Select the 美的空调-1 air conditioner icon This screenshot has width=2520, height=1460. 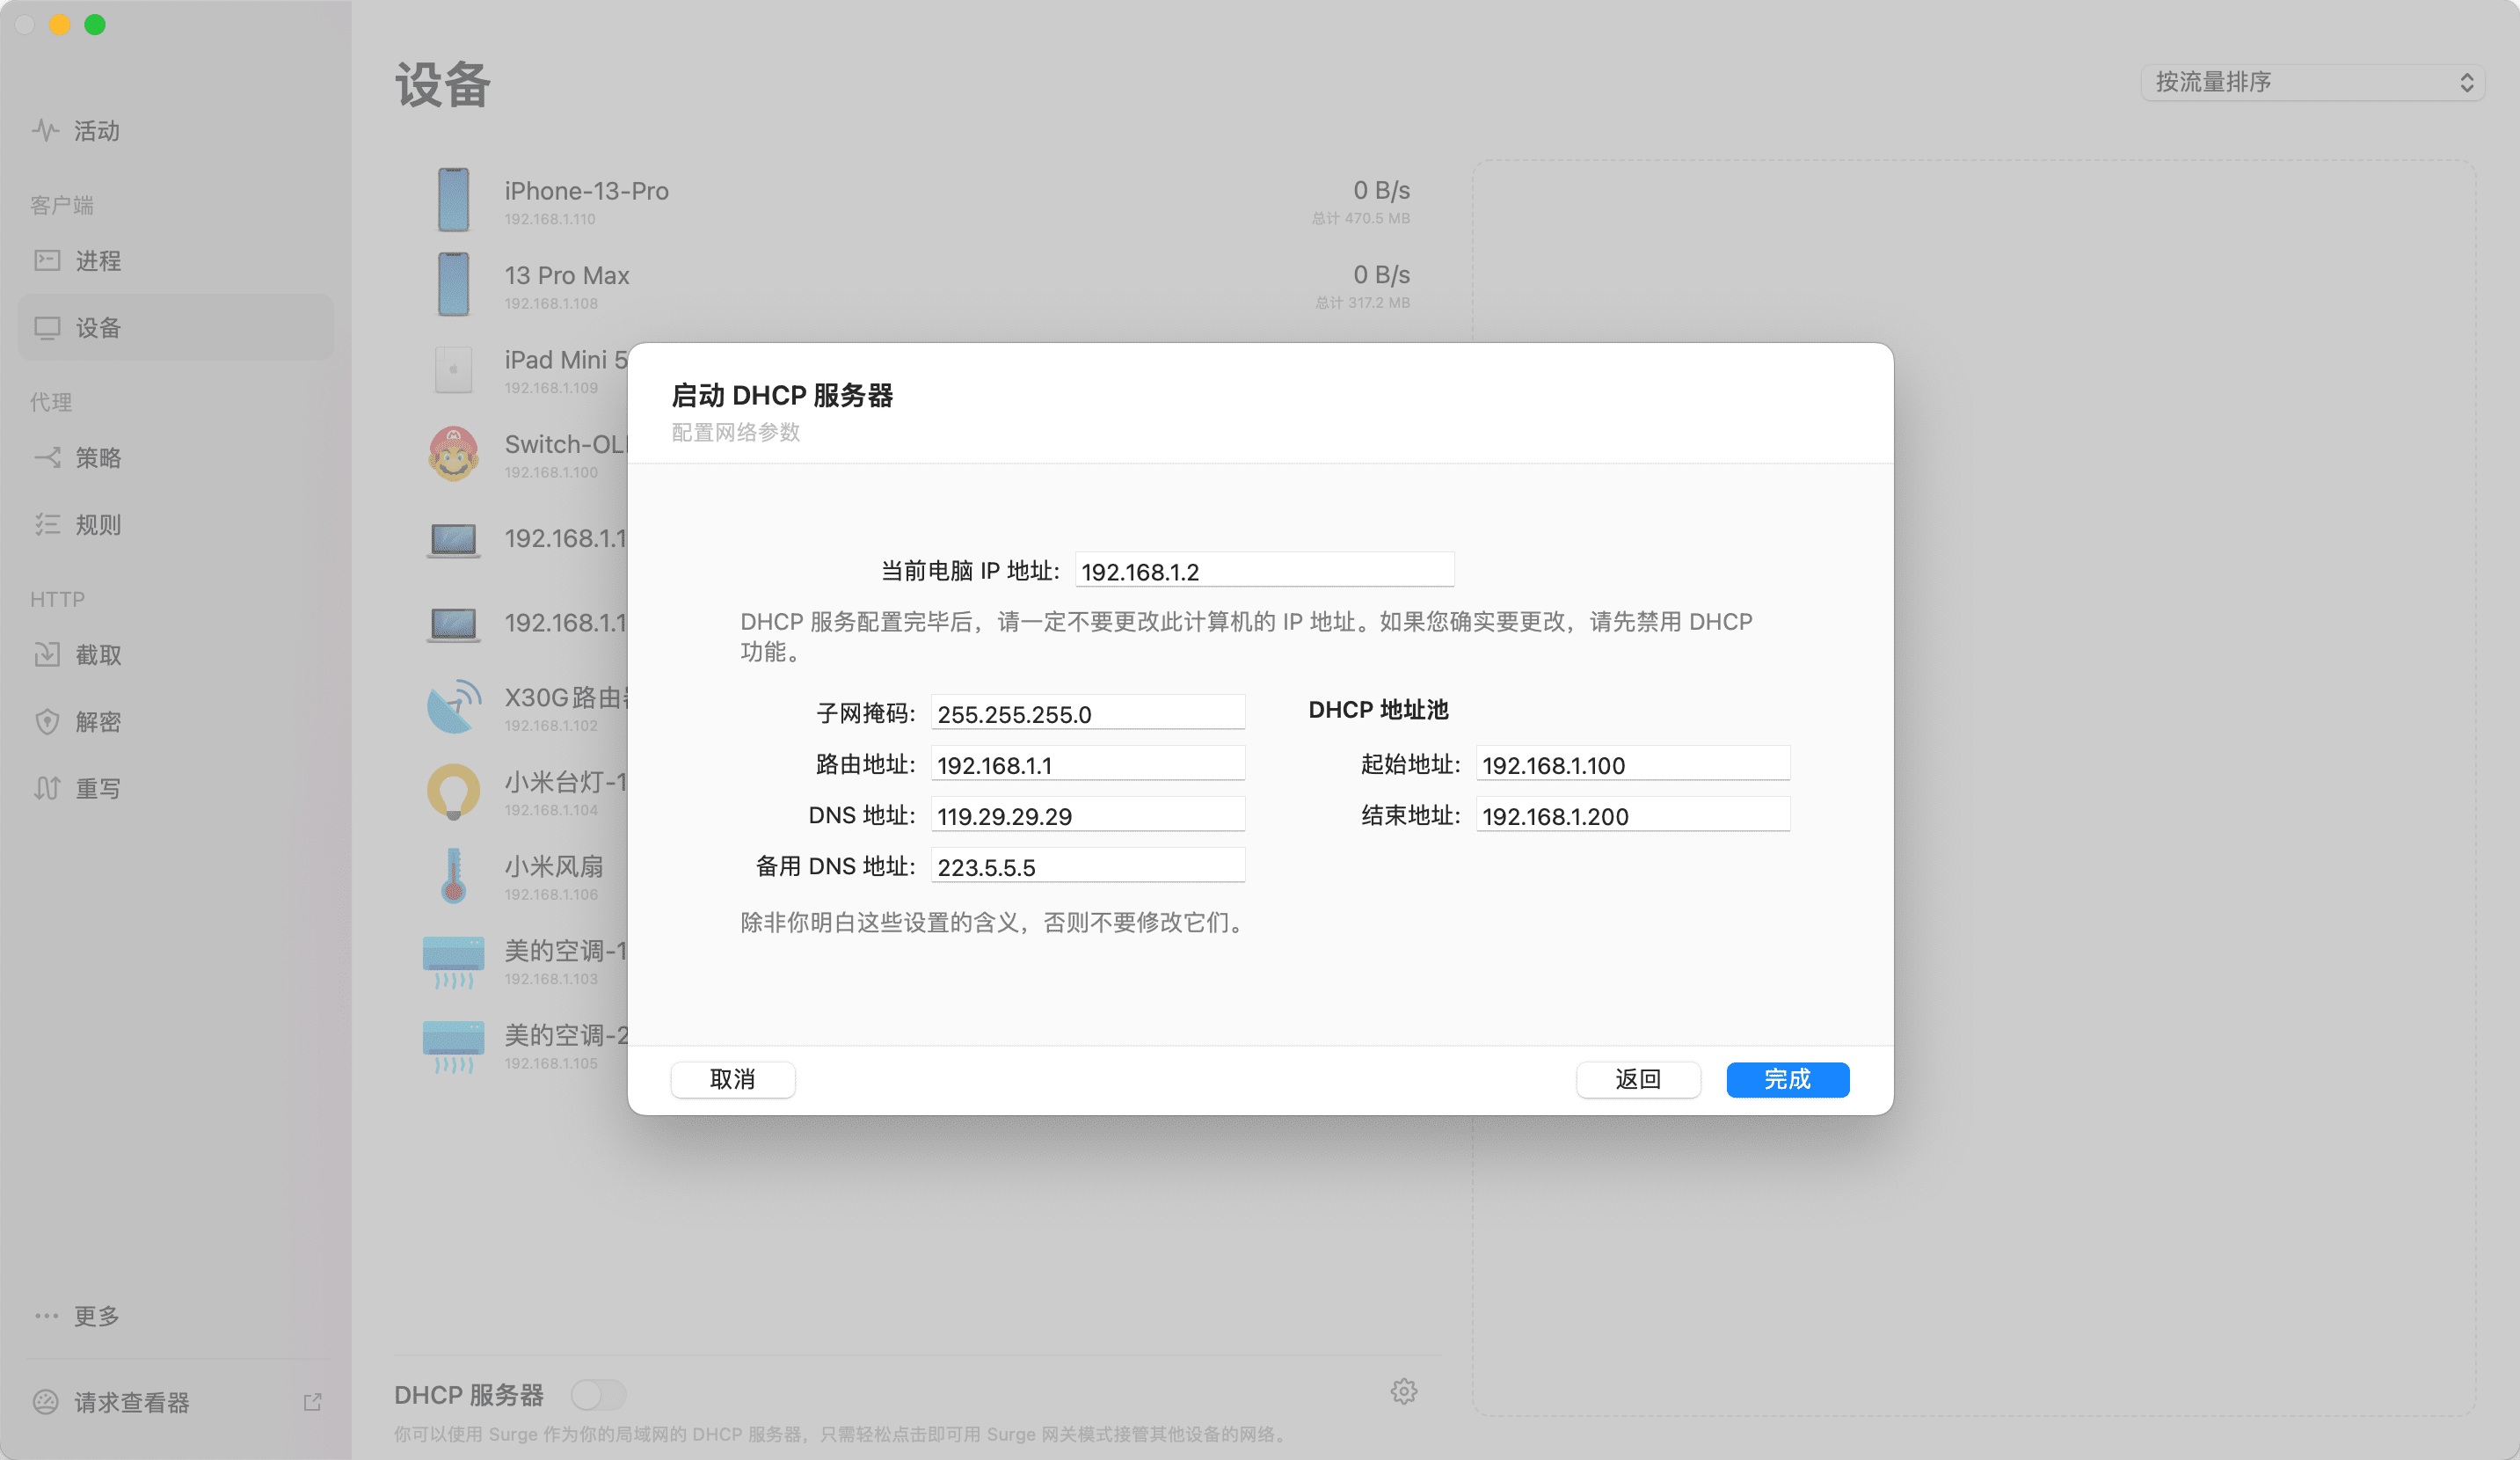tap(453, 960)
